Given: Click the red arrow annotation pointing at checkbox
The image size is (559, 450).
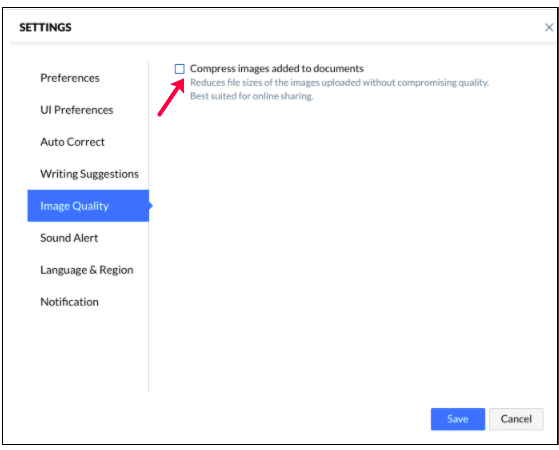Looking at the screenshot, I should (171, 98).
